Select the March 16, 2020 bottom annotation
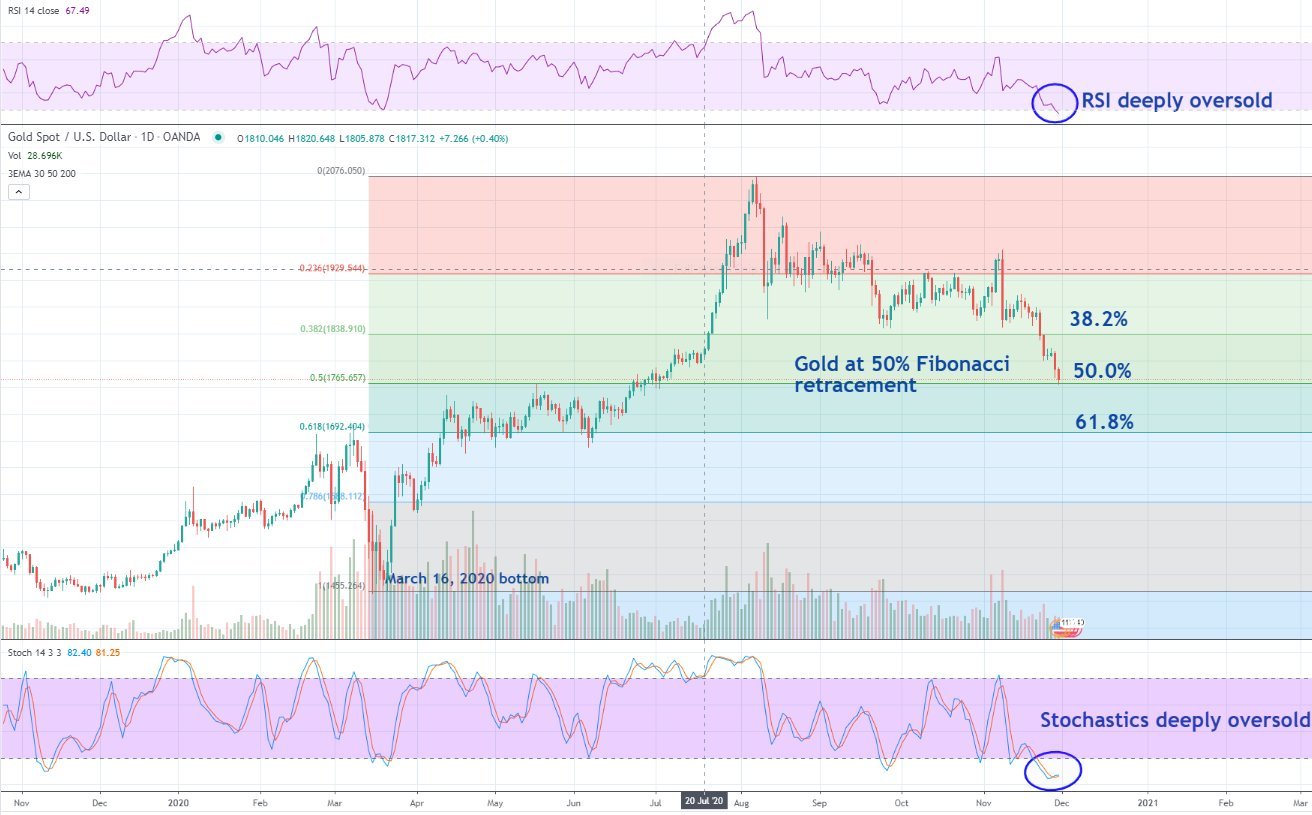The width and height of the screenshot is (1312, 815). 467,579
